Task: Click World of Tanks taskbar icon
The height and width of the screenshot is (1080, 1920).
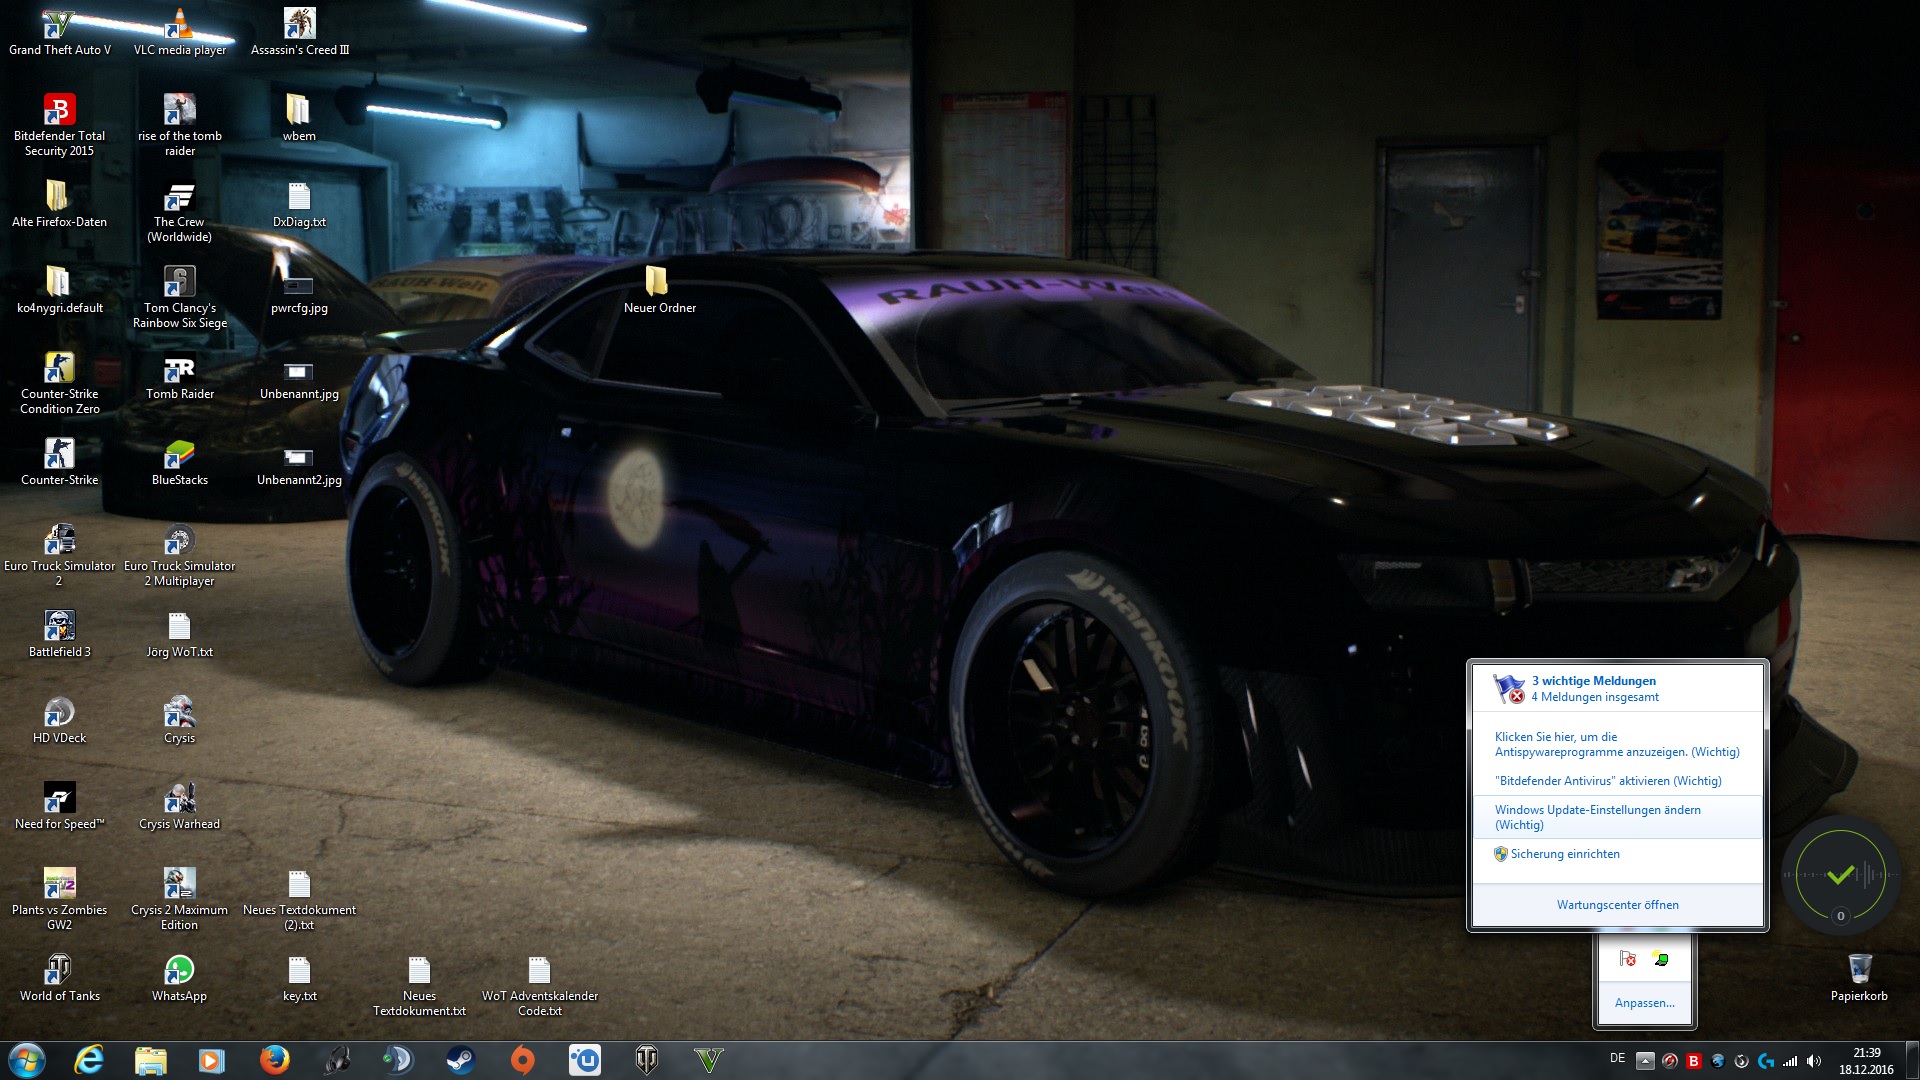Action: point(647,1060)
